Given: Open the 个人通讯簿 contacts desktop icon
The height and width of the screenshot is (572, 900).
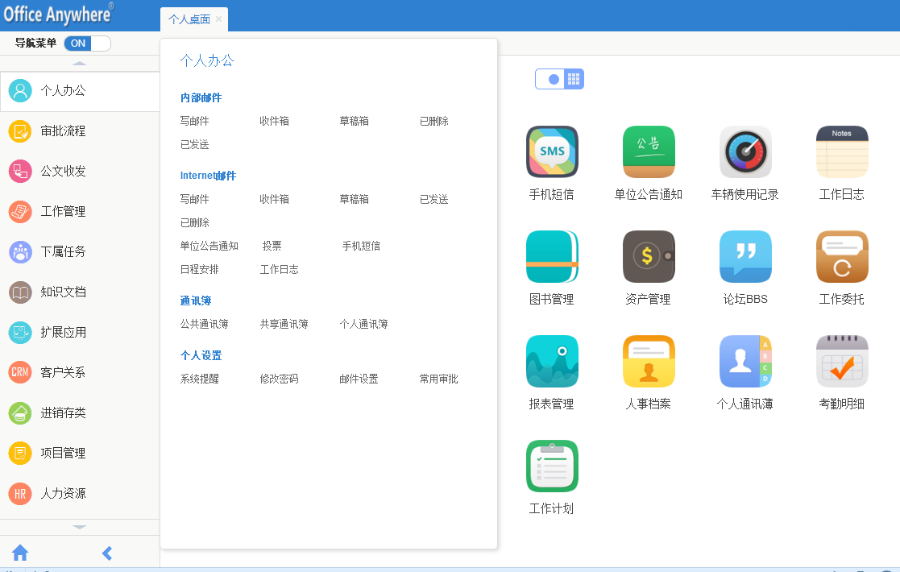Looking at the screenshot, I should point(745,361).
